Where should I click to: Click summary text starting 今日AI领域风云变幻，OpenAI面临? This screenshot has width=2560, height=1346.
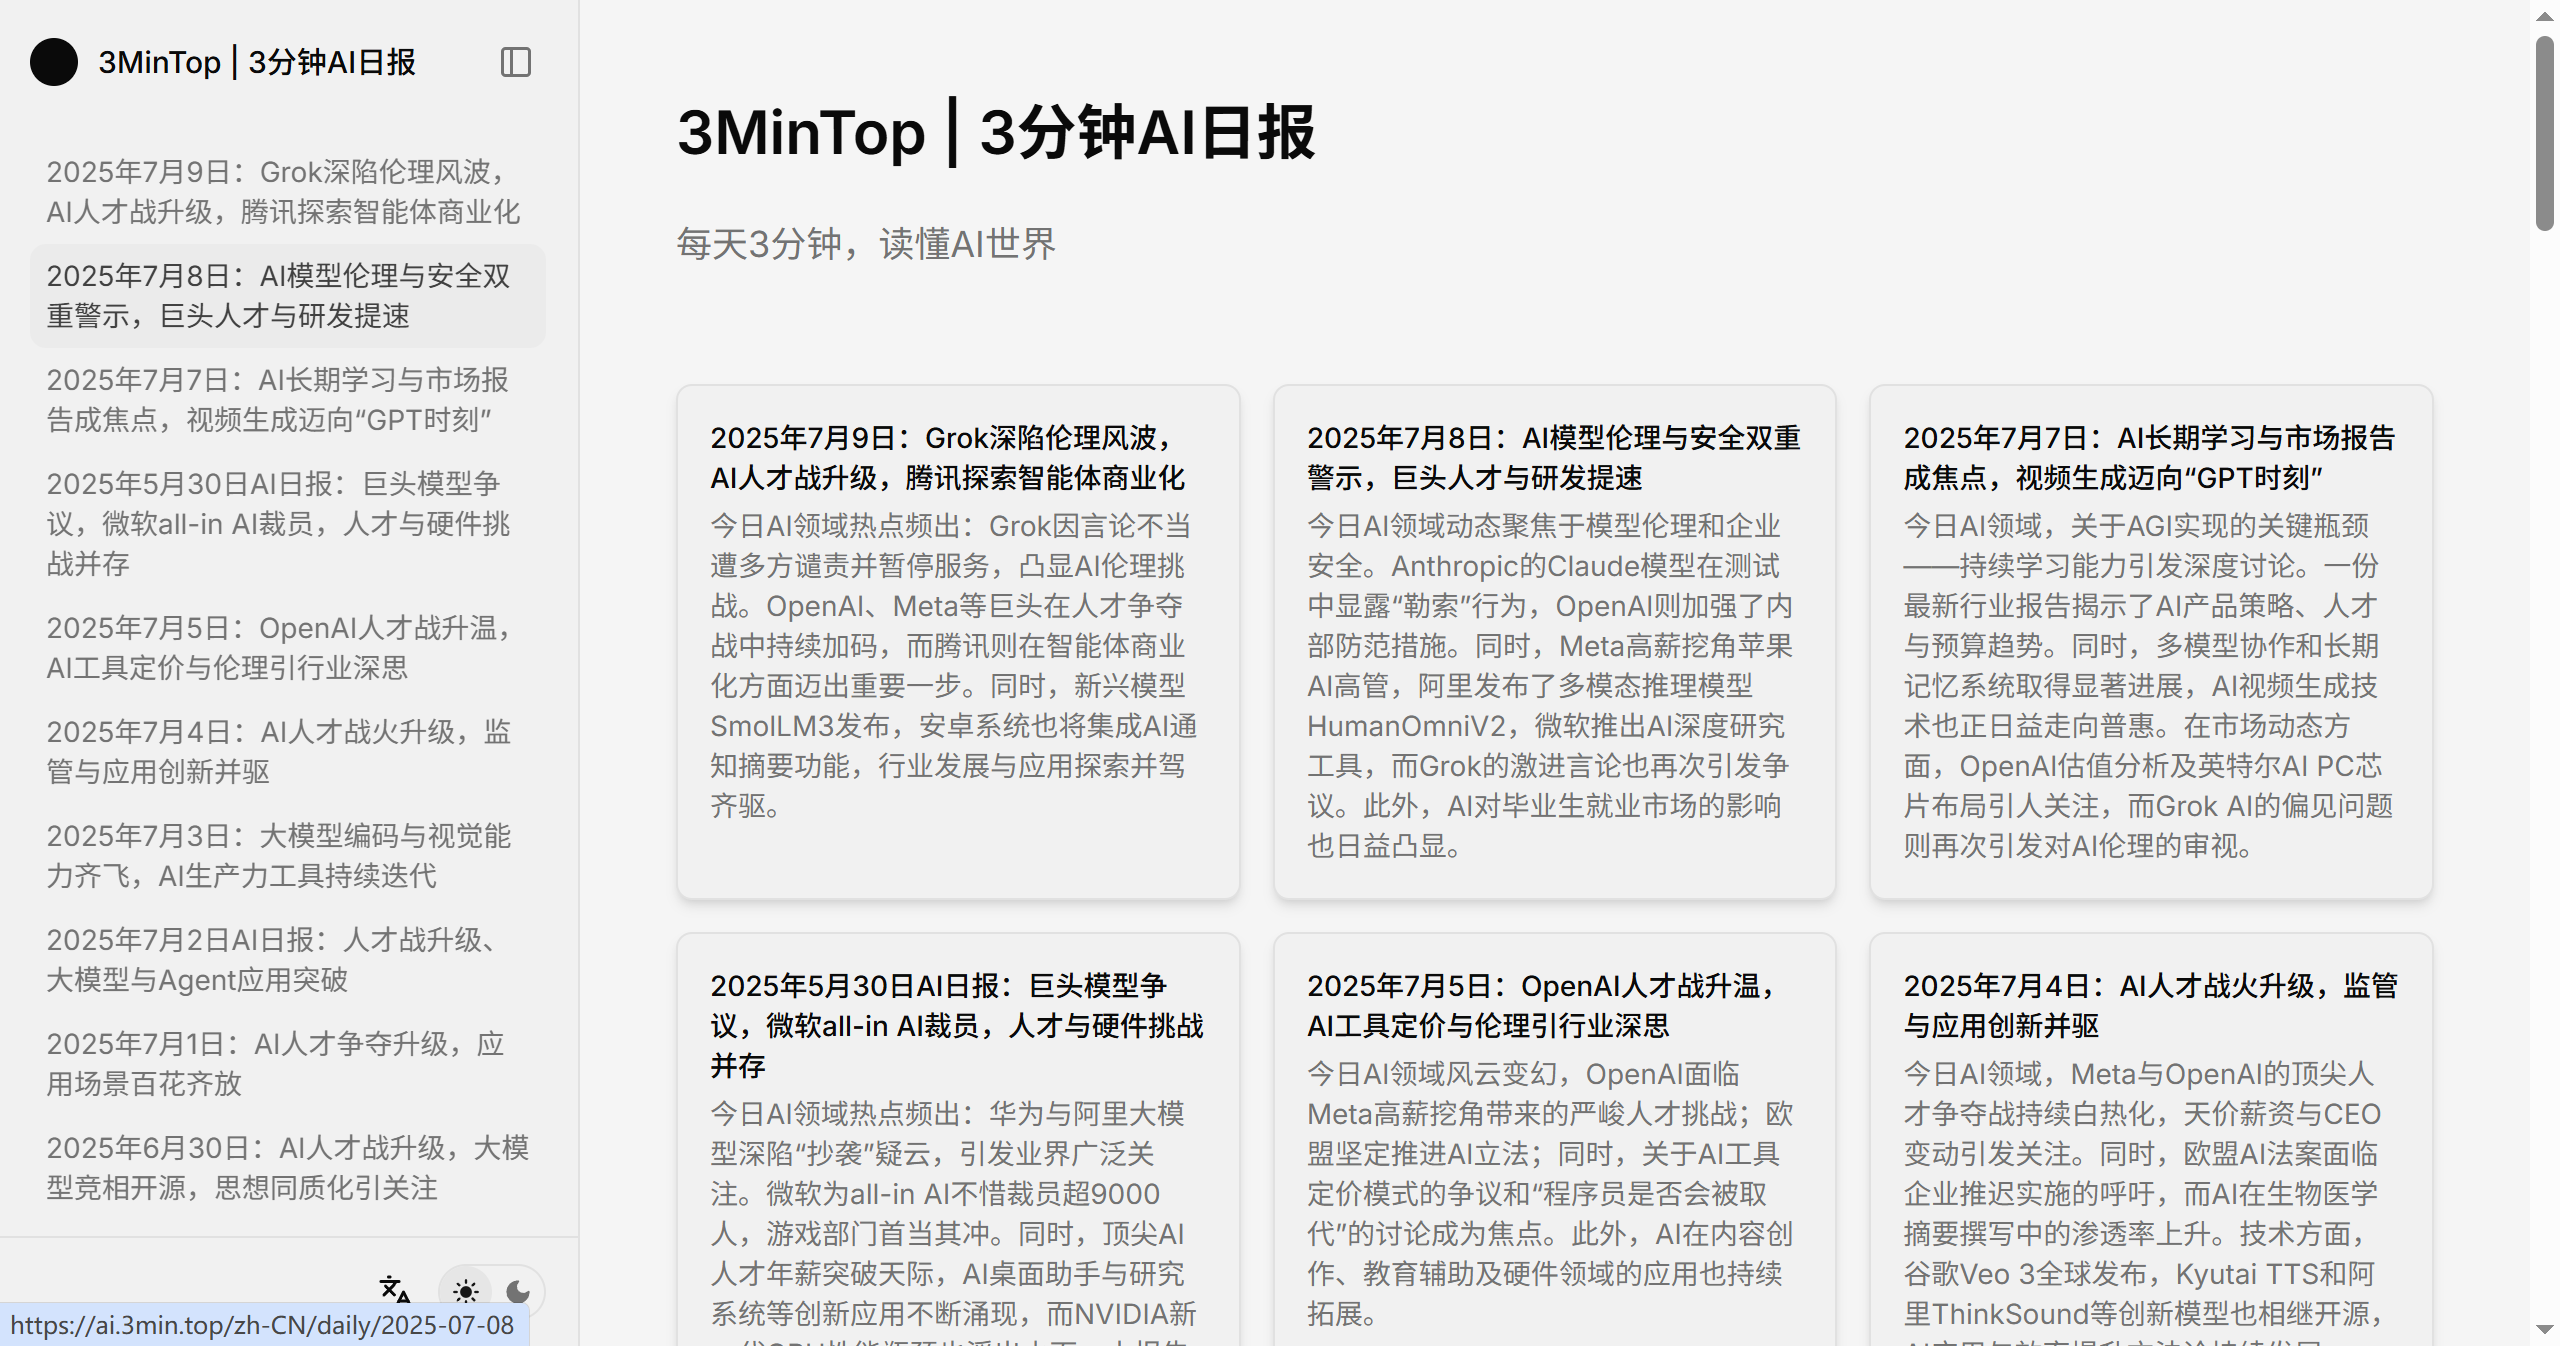pos(1550,1194)
